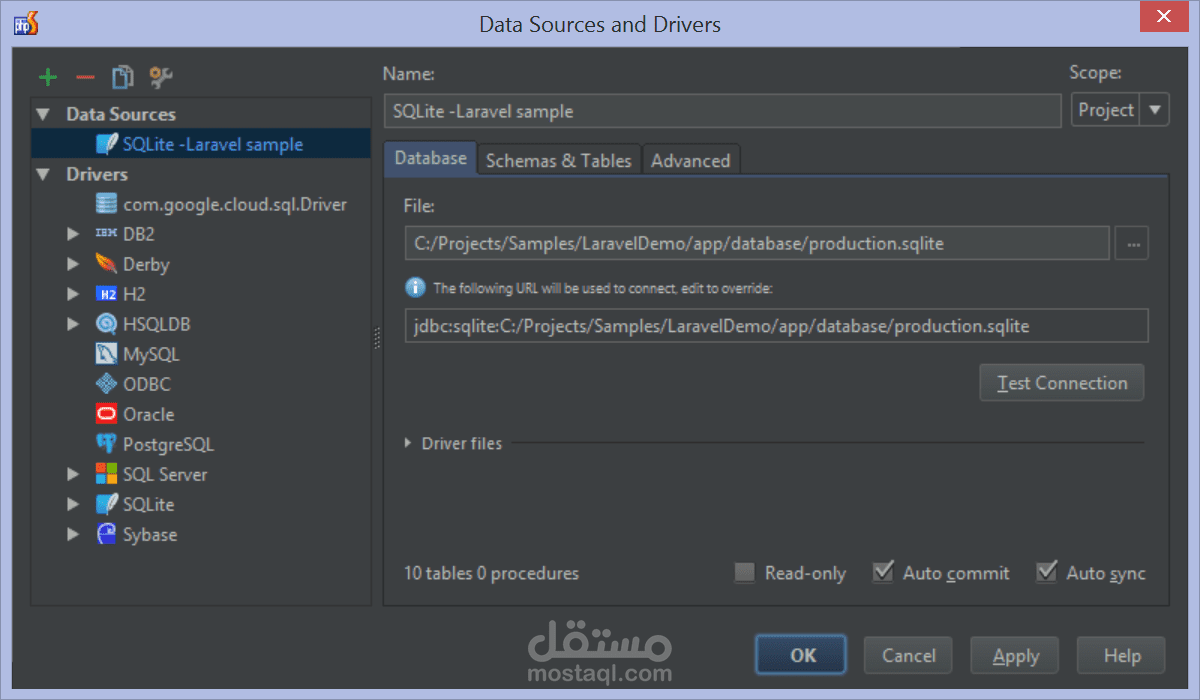
Task: Expand the Driver files section
Action: (x=408, y=443)
